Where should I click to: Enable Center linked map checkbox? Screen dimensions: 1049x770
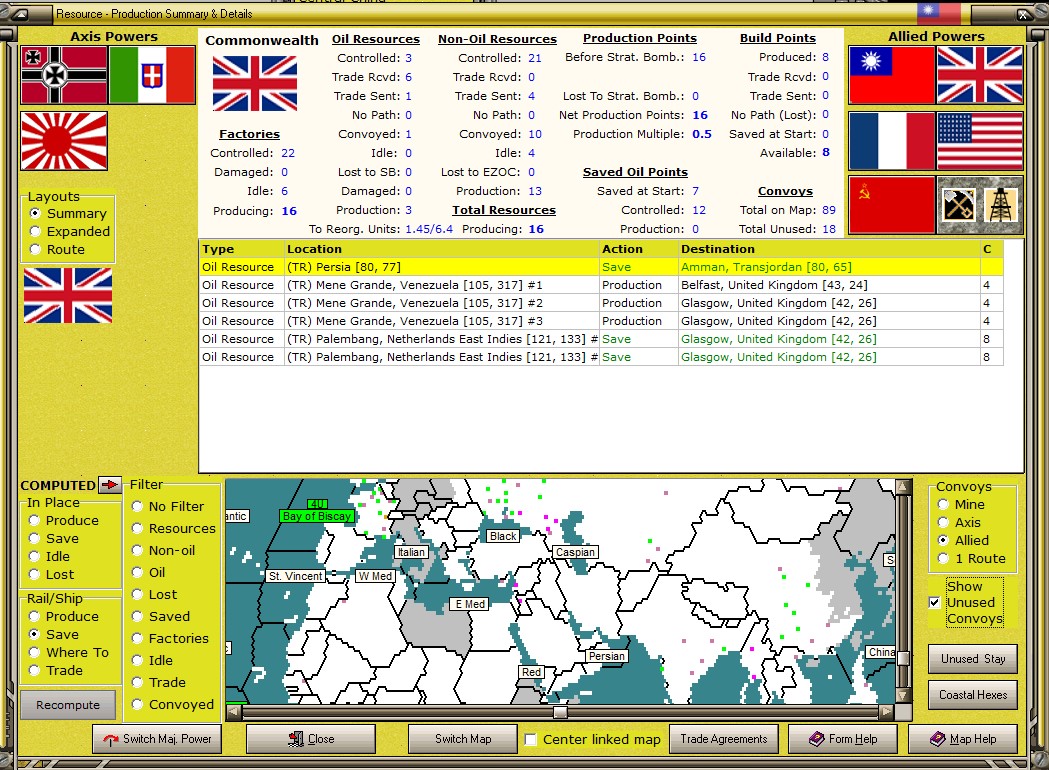(x=531, y=739)
